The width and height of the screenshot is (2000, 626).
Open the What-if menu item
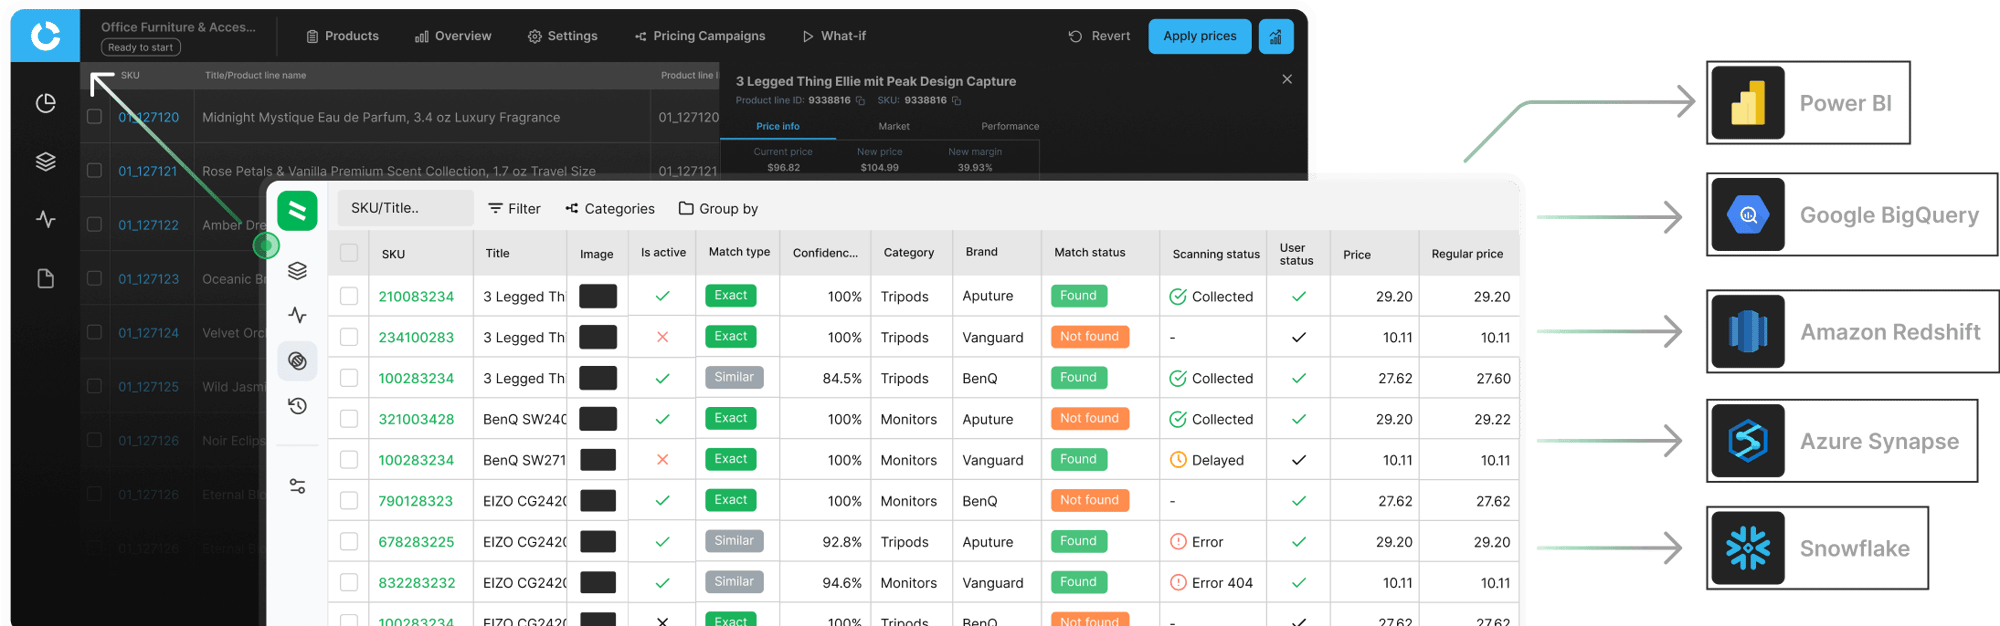point(834,36)
